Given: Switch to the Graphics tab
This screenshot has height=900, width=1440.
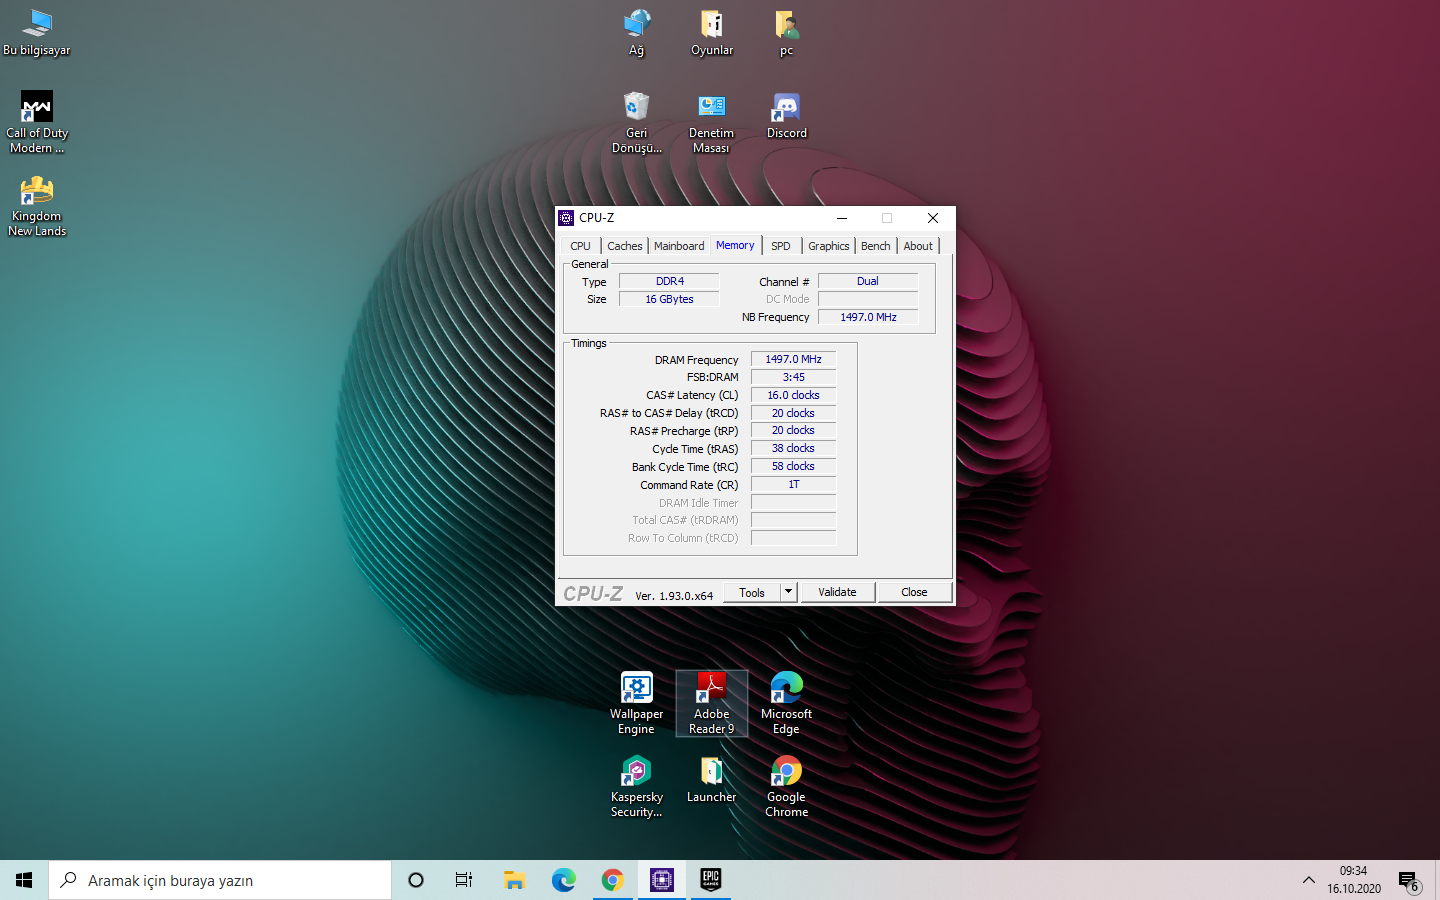Looking at the screenshot, I should pos(828,246).
